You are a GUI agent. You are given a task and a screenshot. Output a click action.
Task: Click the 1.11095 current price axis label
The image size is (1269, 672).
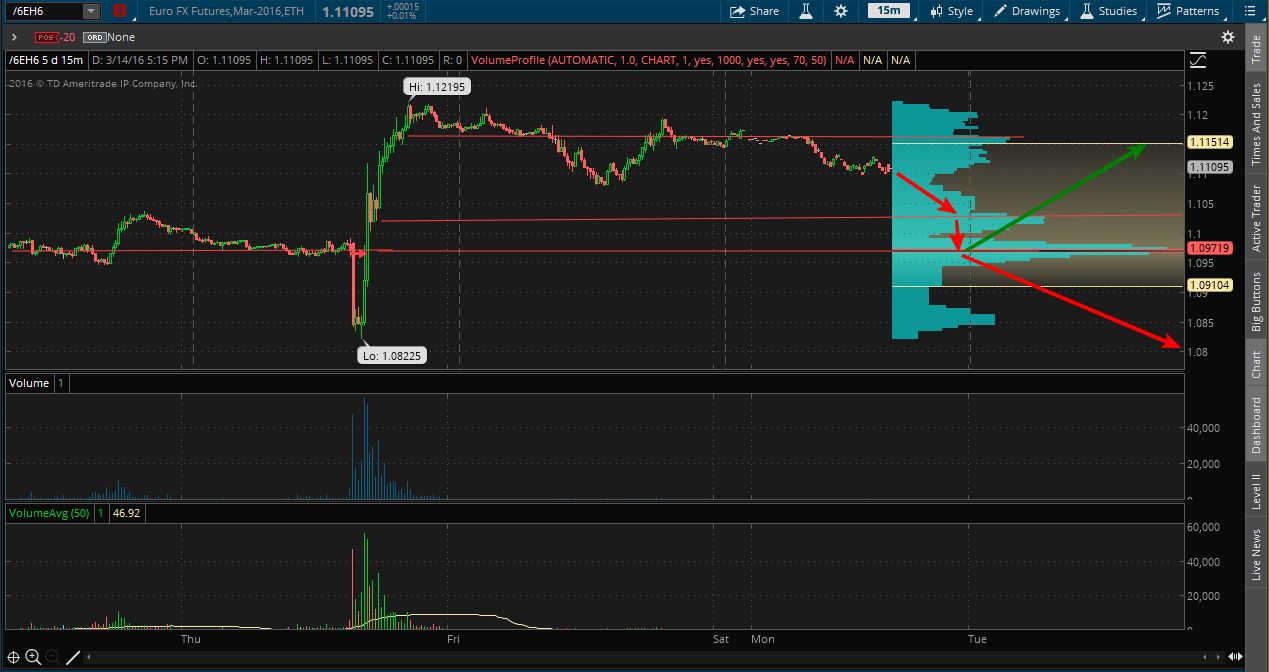point(1209,168)
